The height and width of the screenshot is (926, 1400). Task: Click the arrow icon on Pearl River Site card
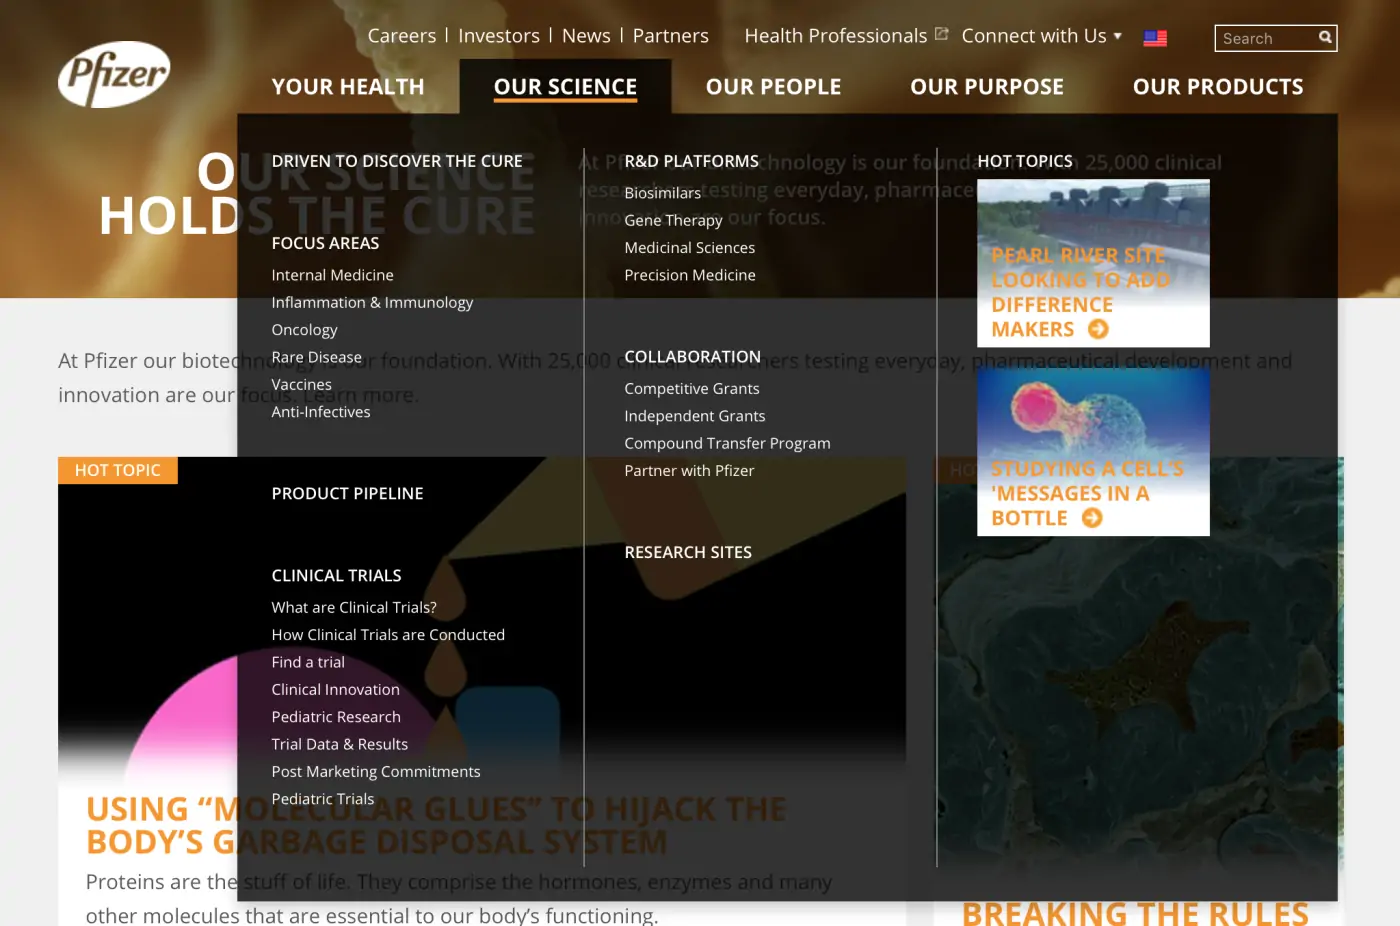[1098, 329]
